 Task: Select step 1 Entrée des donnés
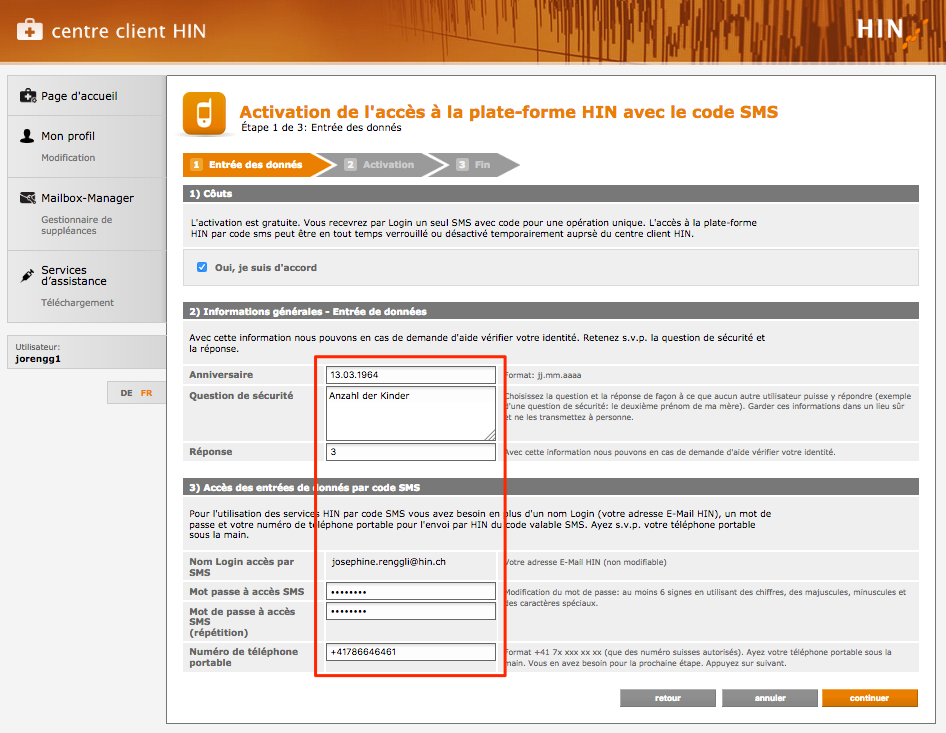pos(255,165)
